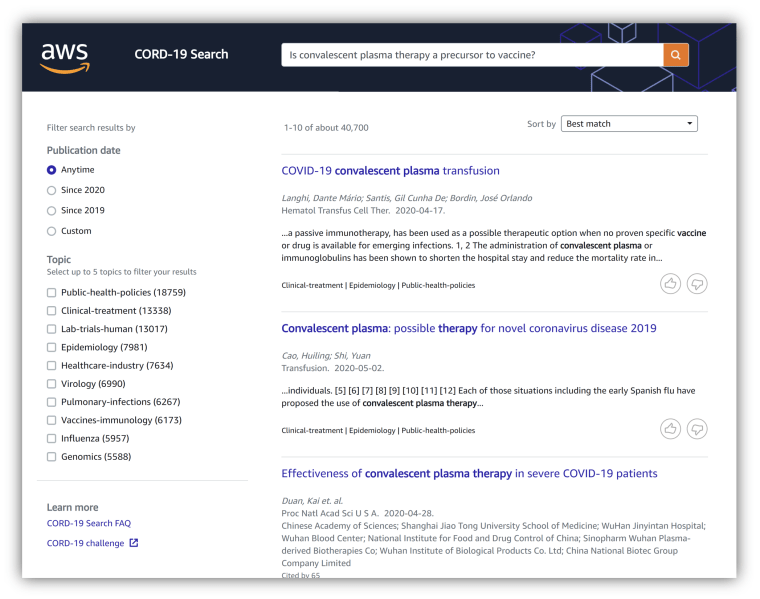Enable the Virology topic checkbox
The width and height of the screenshot is (760, 599).
point(51,384)
